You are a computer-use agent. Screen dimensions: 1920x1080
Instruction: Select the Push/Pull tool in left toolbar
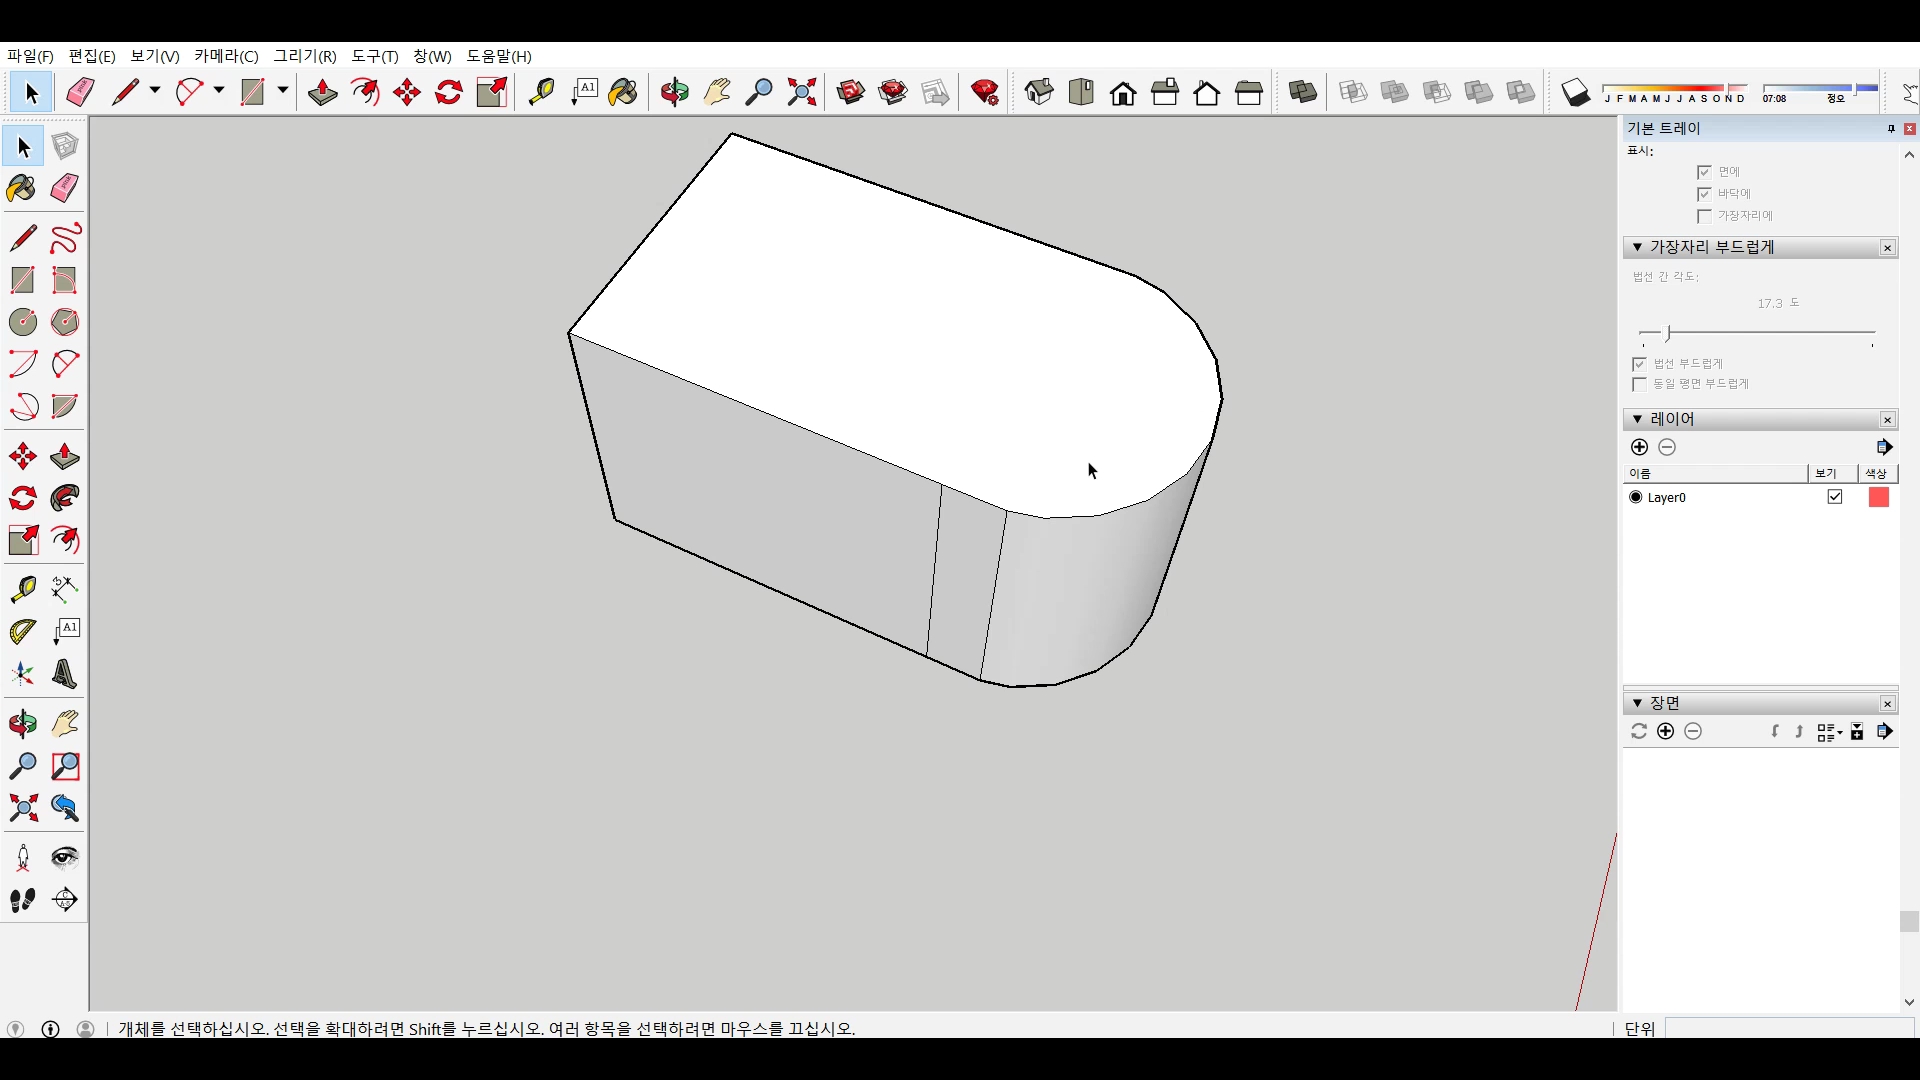point(65,457)
